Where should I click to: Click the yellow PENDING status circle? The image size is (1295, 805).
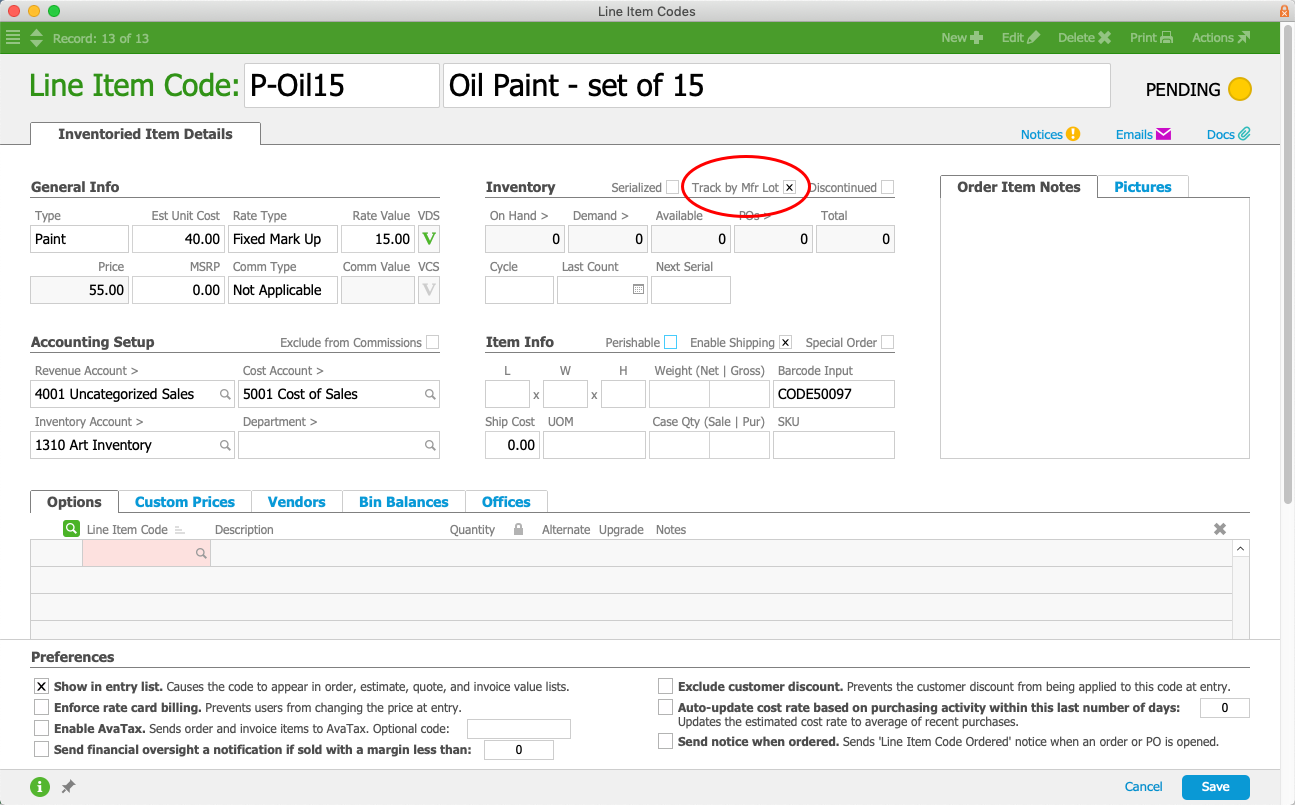click(1240, 89)
